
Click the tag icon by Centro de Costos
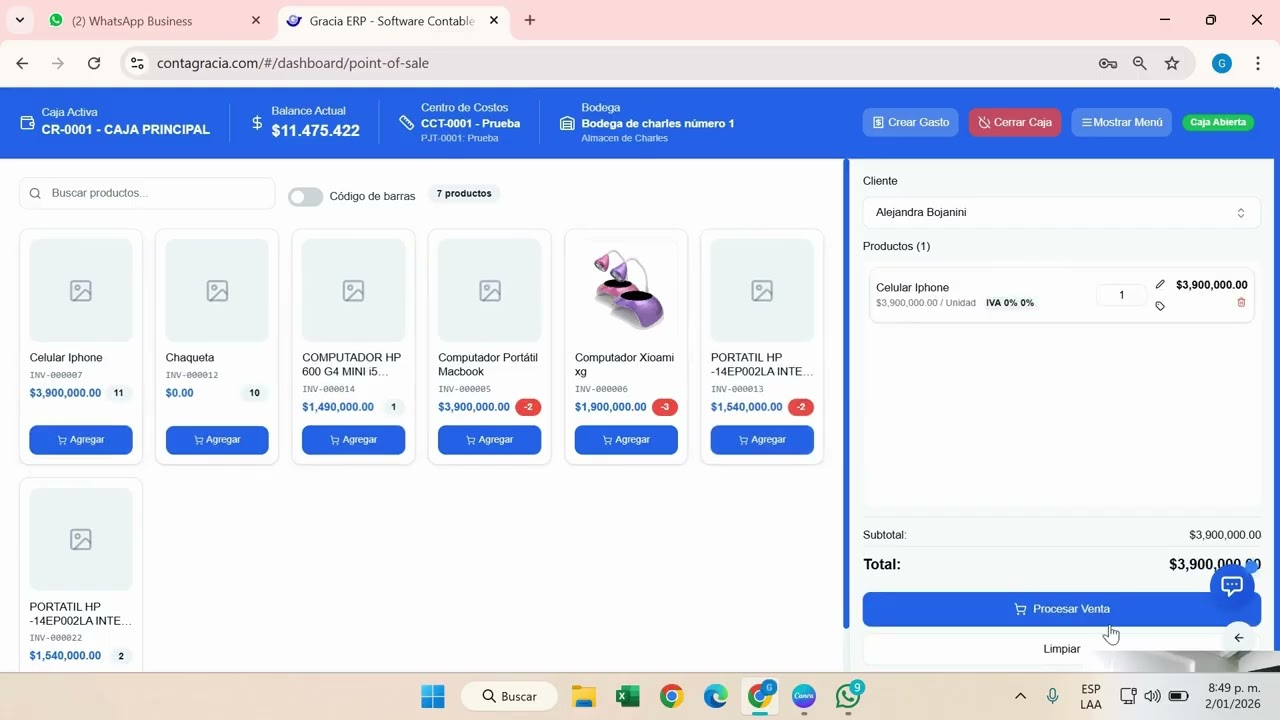pos(406,122)
